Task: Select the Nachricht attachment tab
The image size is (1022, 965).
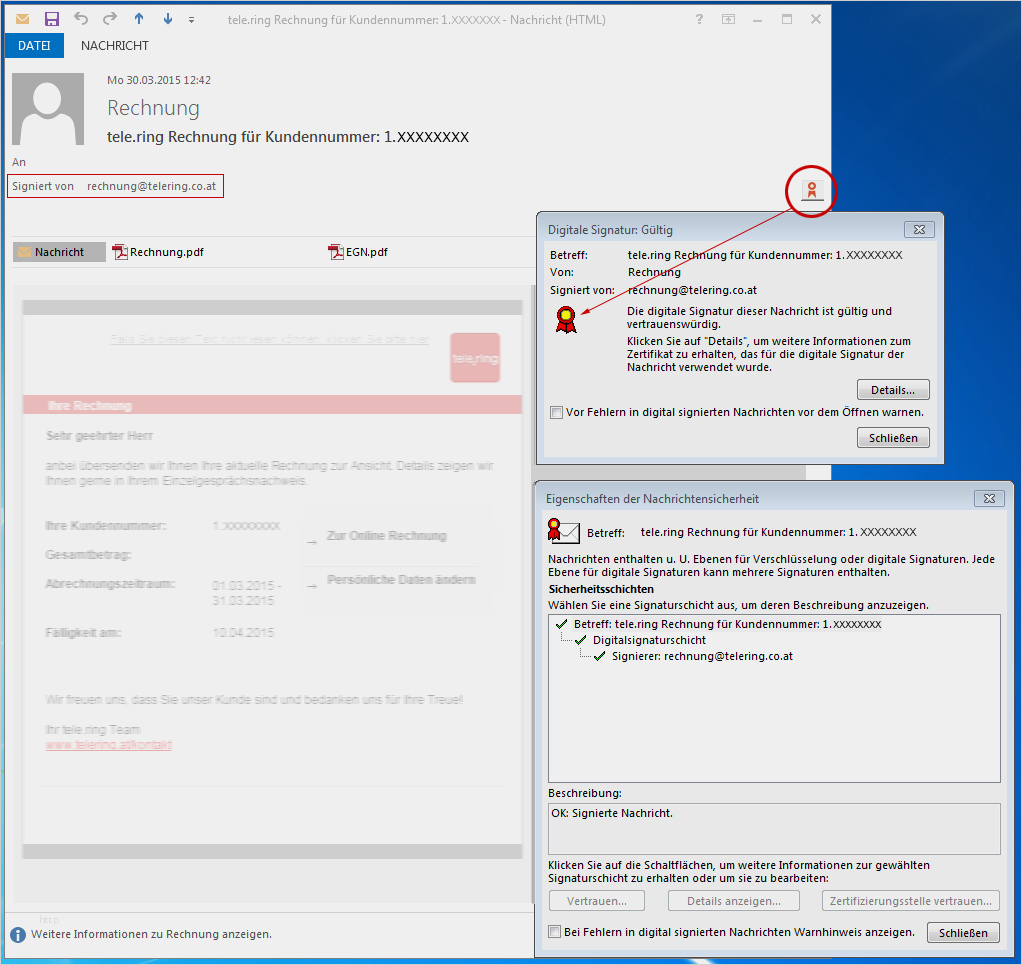Action: [x=59, y=252]
